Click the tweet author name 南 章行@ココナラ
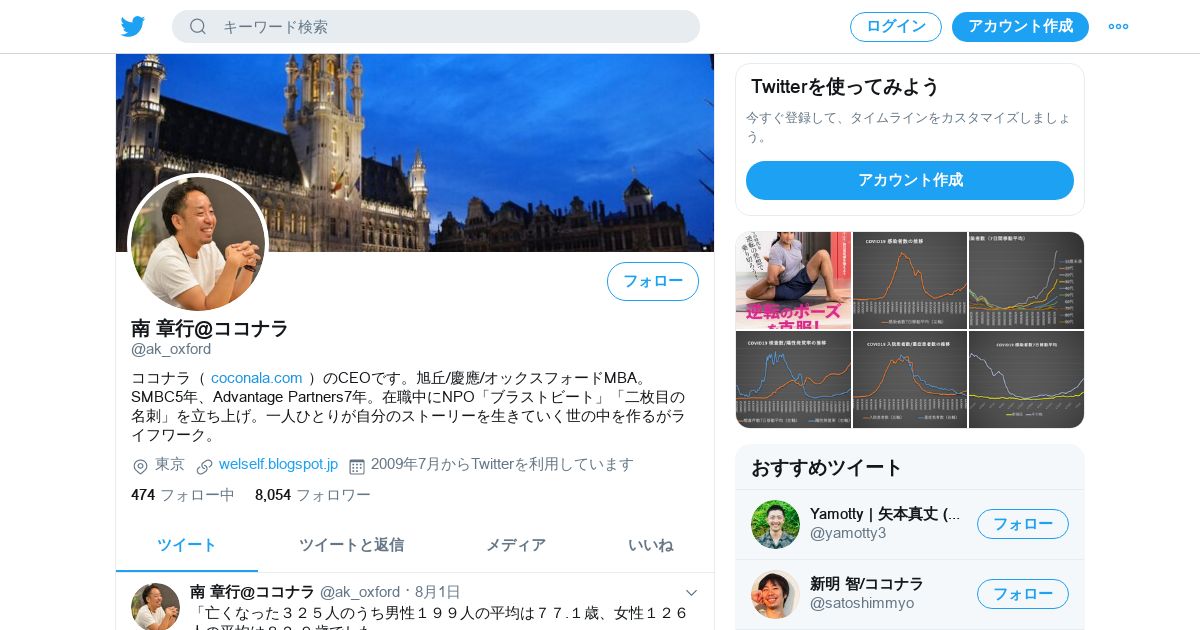The image size is (1200, 630). (x=252, y=592)
